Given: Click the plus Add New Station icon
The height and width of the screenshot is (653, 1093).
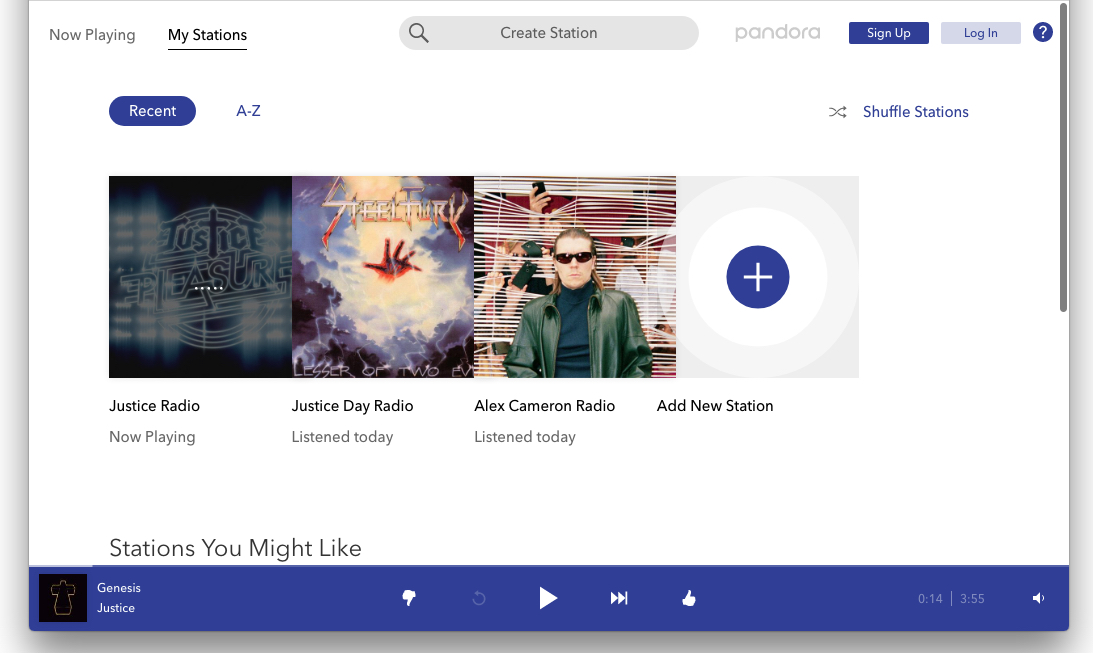Looking at the screenshot, I should coord(758,277).
